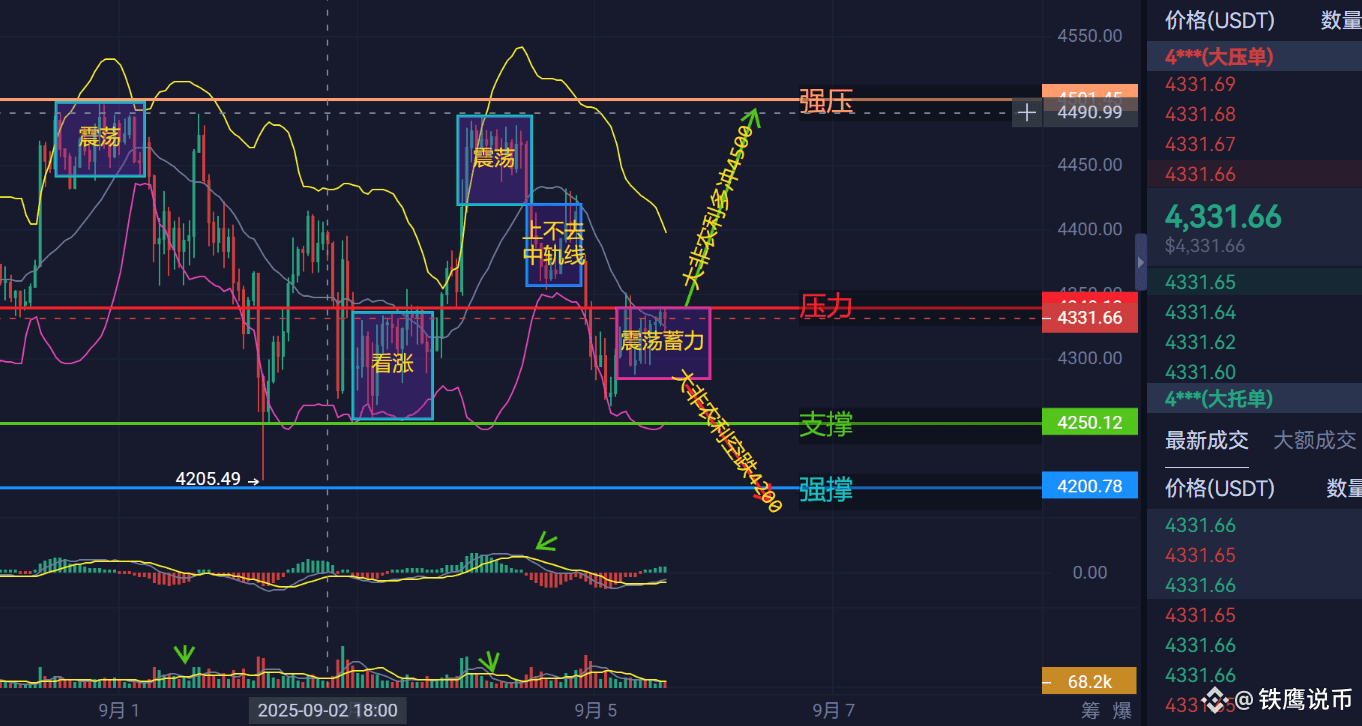Select the 强撑 blue strong support line label
This screenshot has width=1362, height=726.
click(826, 490)
